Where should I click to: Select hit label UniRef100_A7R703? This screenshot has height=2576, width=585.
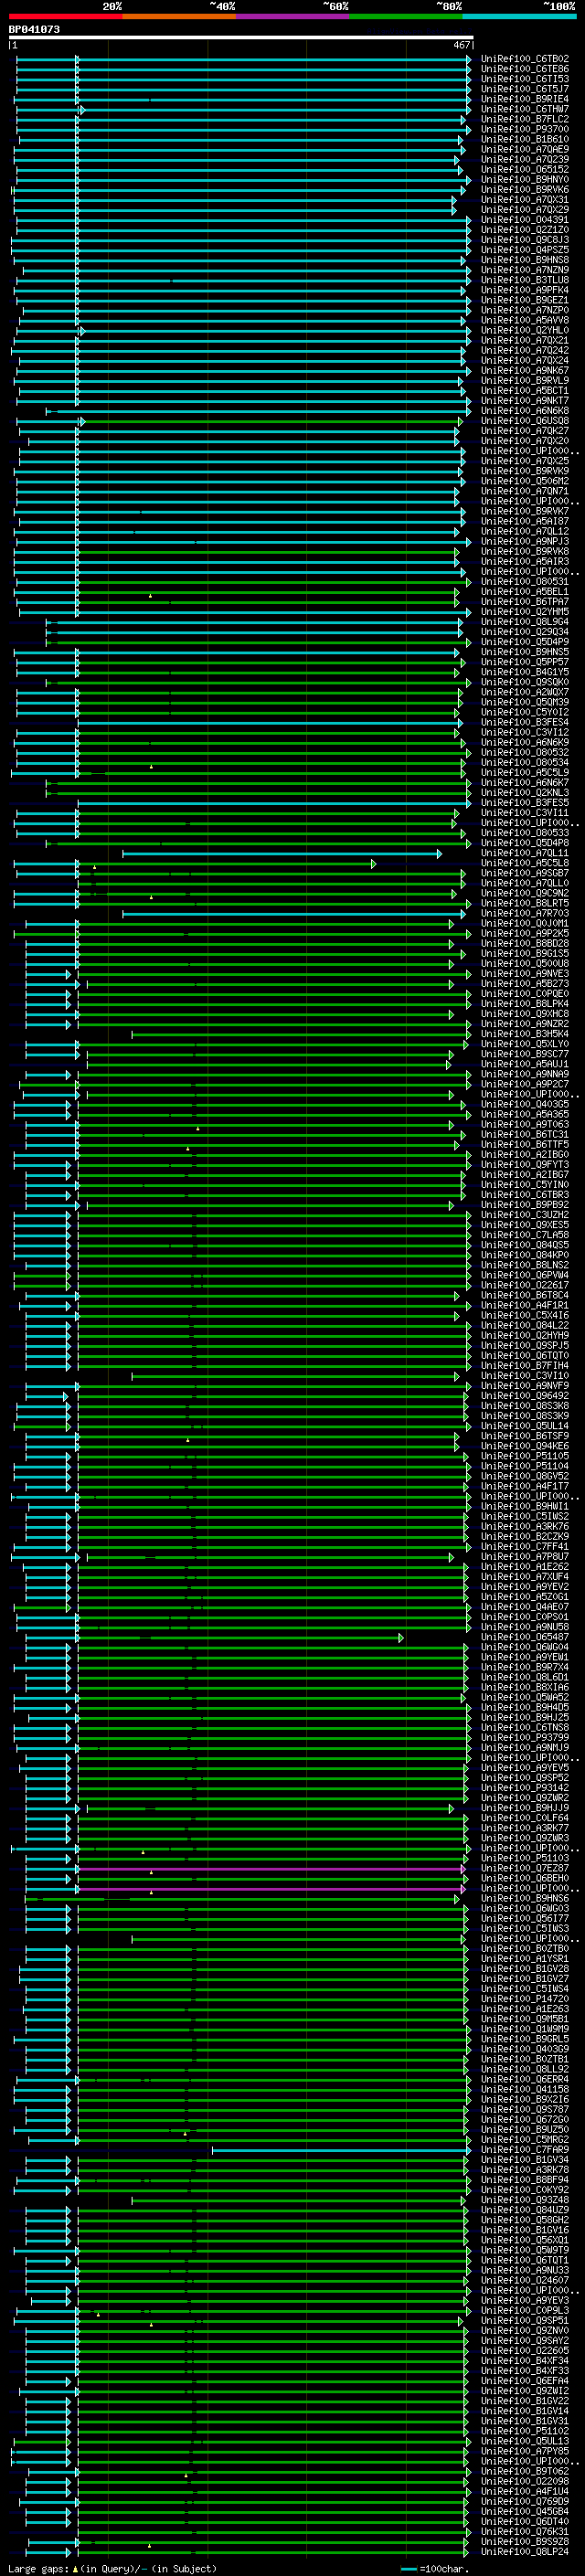point(525,913)
